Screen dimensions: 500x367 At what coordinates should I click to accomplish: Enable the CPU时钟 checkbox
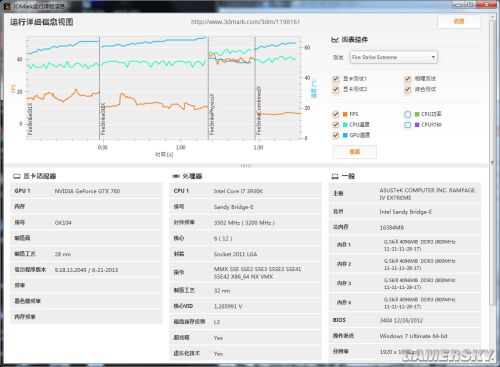[x=407, y=125]
